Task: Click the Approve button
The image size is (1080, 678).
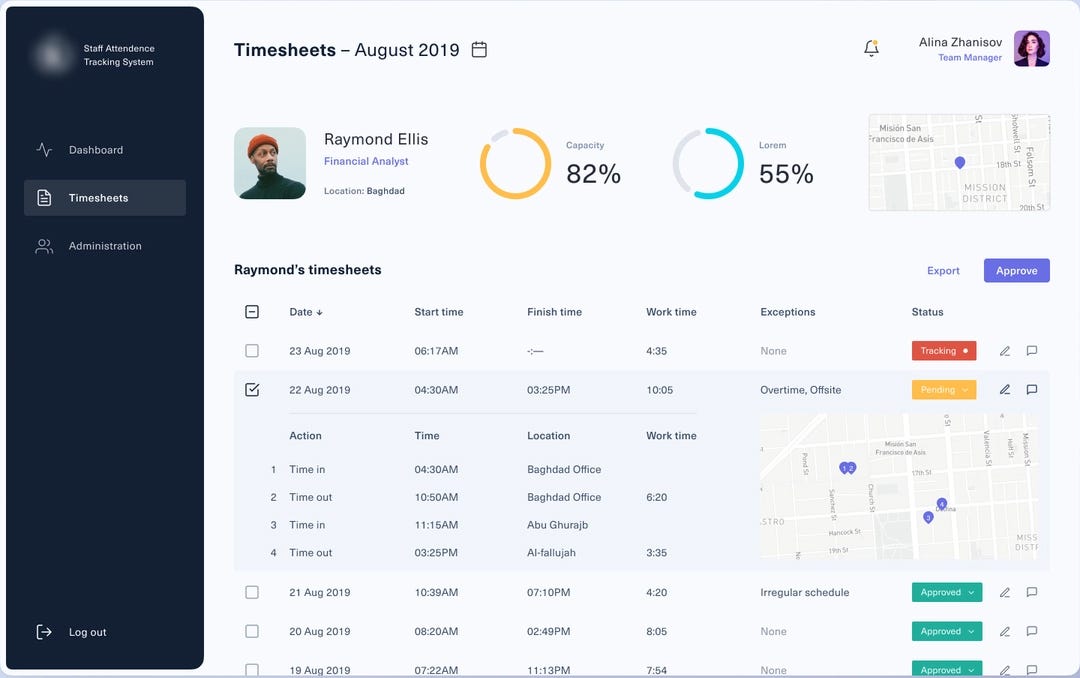Action: click(1016, 270)
